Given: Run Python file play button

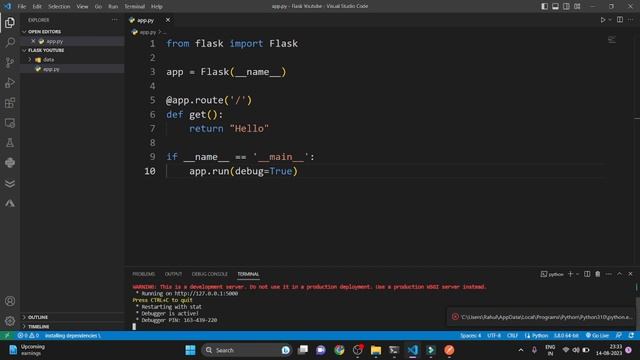Looking at the screenshot, I should 602,20.
